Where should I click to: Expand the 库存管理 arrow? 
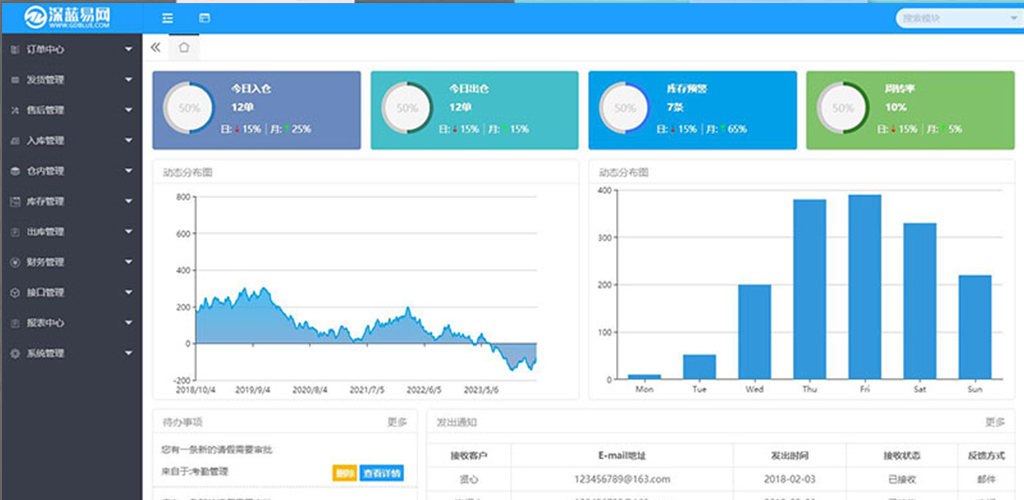[x=129, y=201]
